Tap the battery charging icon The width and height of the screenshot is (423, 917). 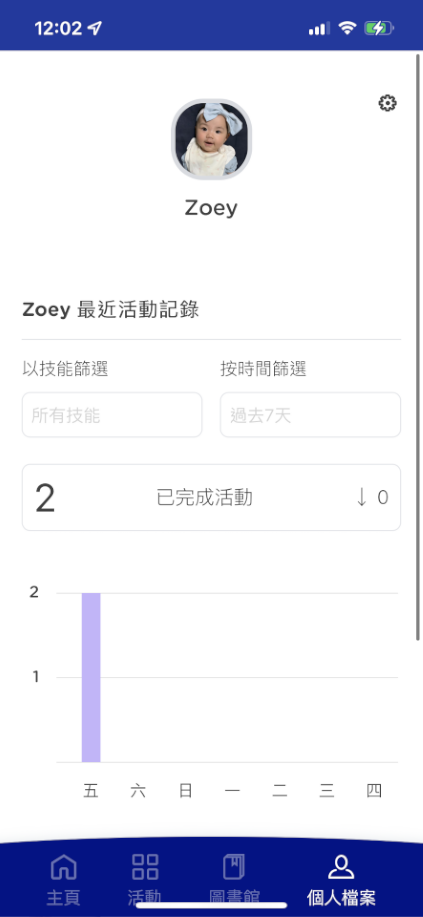379,28
